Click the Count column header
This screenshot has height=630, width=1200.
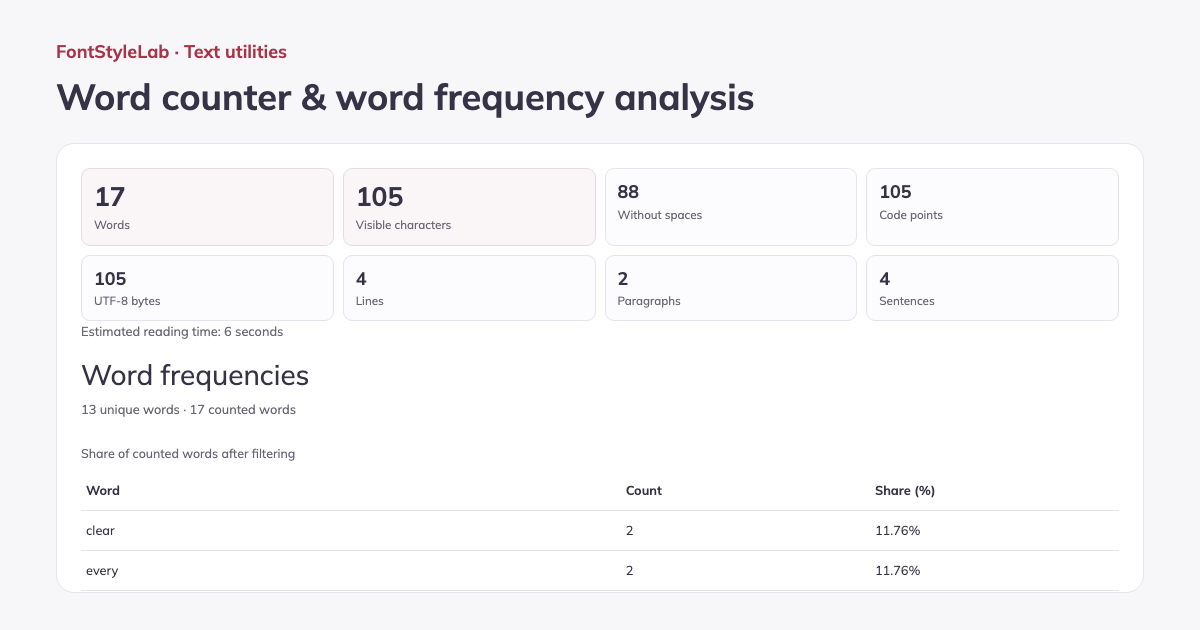(x=644, y=491)
